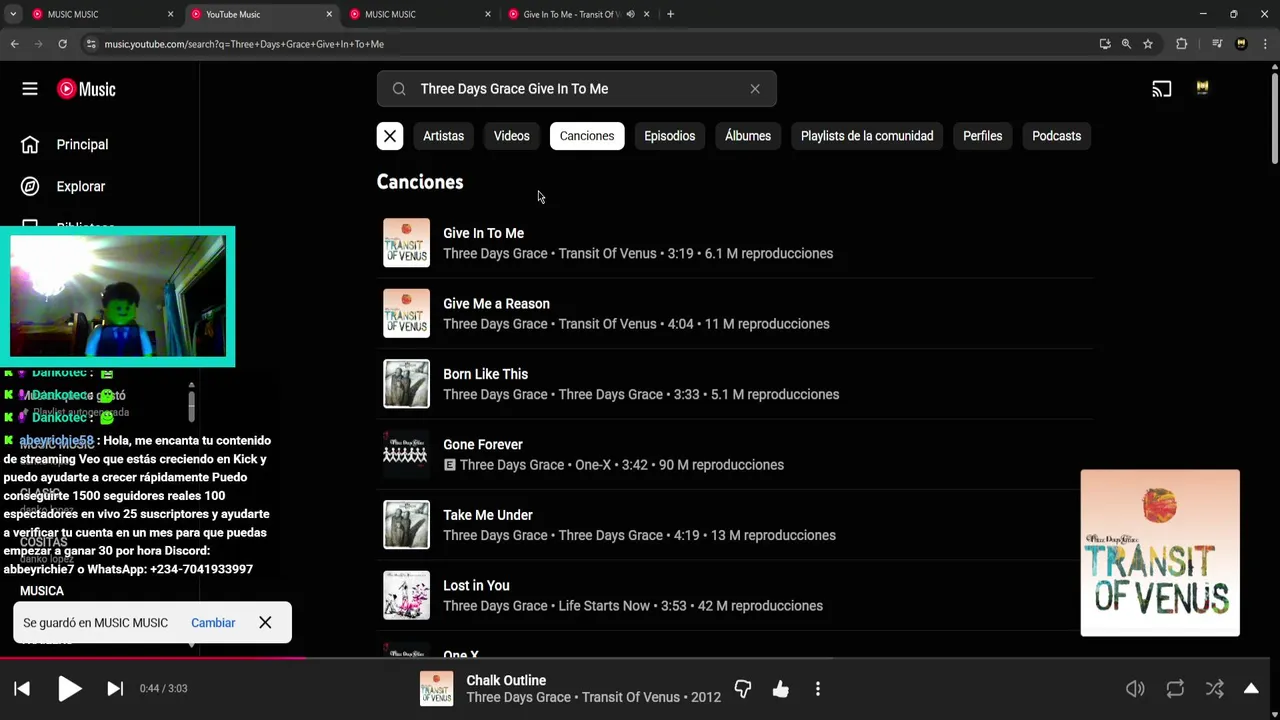Open the account avatar menu

coord(1202,88)
